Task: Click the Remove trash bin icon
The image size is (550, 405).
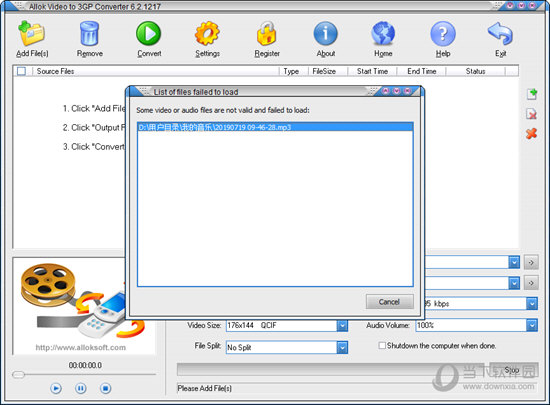Action: [x=89, y=33]
